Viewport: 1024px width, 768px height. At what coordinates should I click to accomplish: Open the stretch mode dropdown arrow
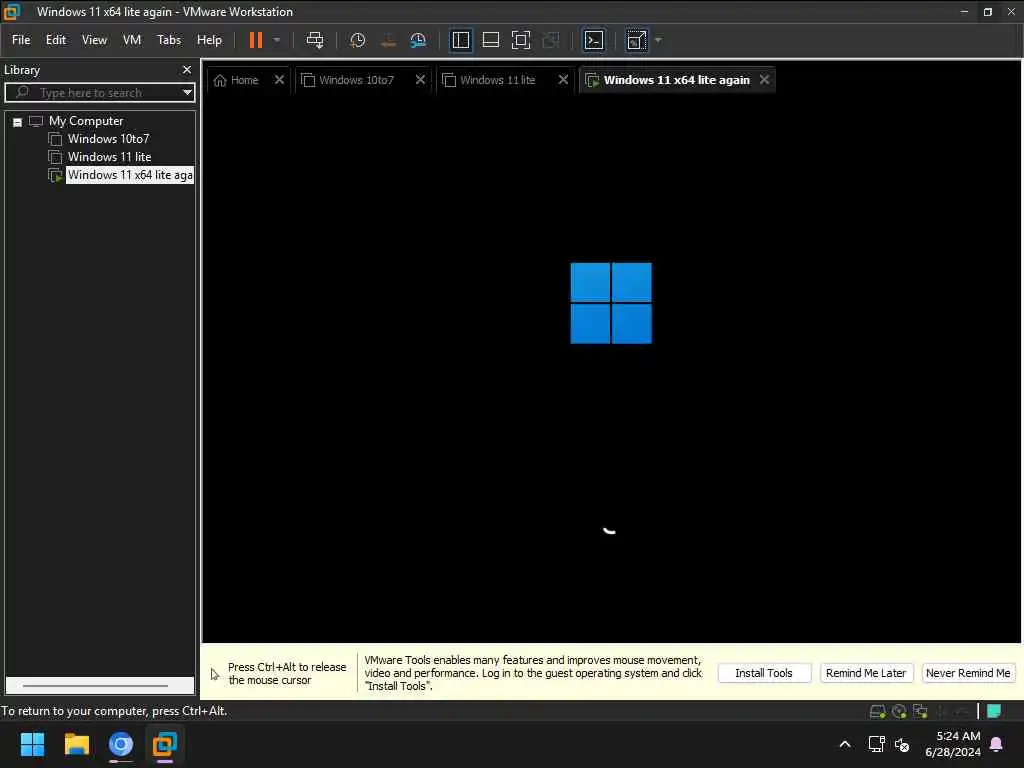click(x=658, y=40)
